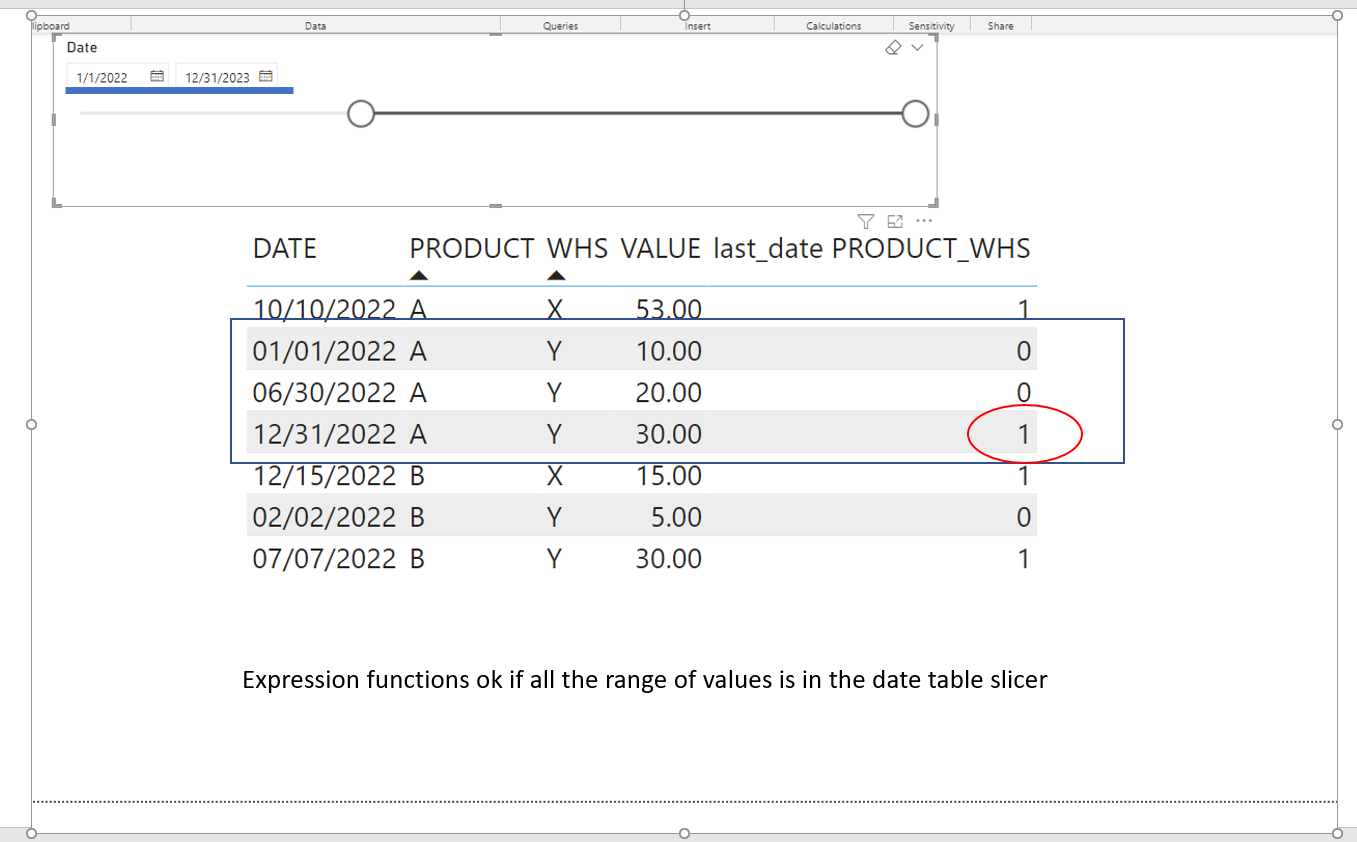1357x842 pixels.
Task: Select the 12/15/2022 date cell
Action: (325, 475)
